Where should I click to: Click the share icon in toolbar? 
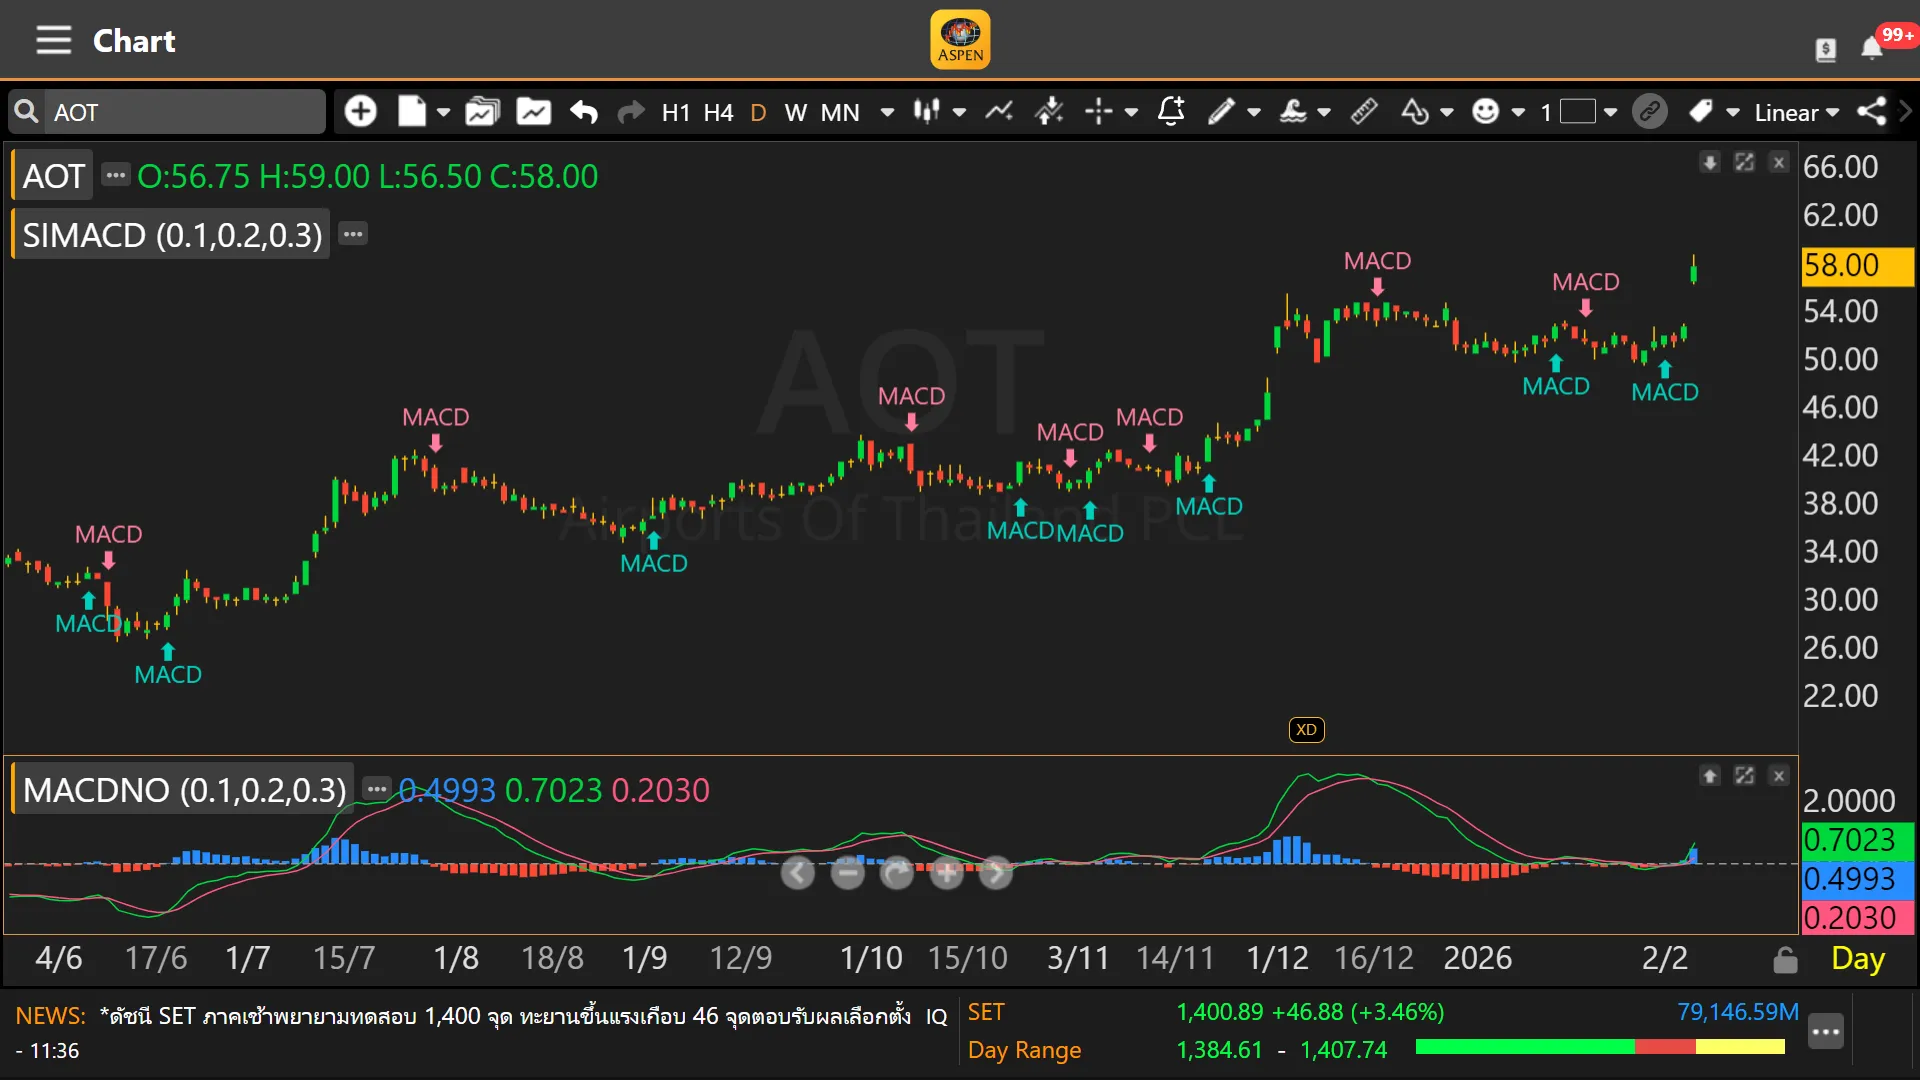[x=1871, y=111]
